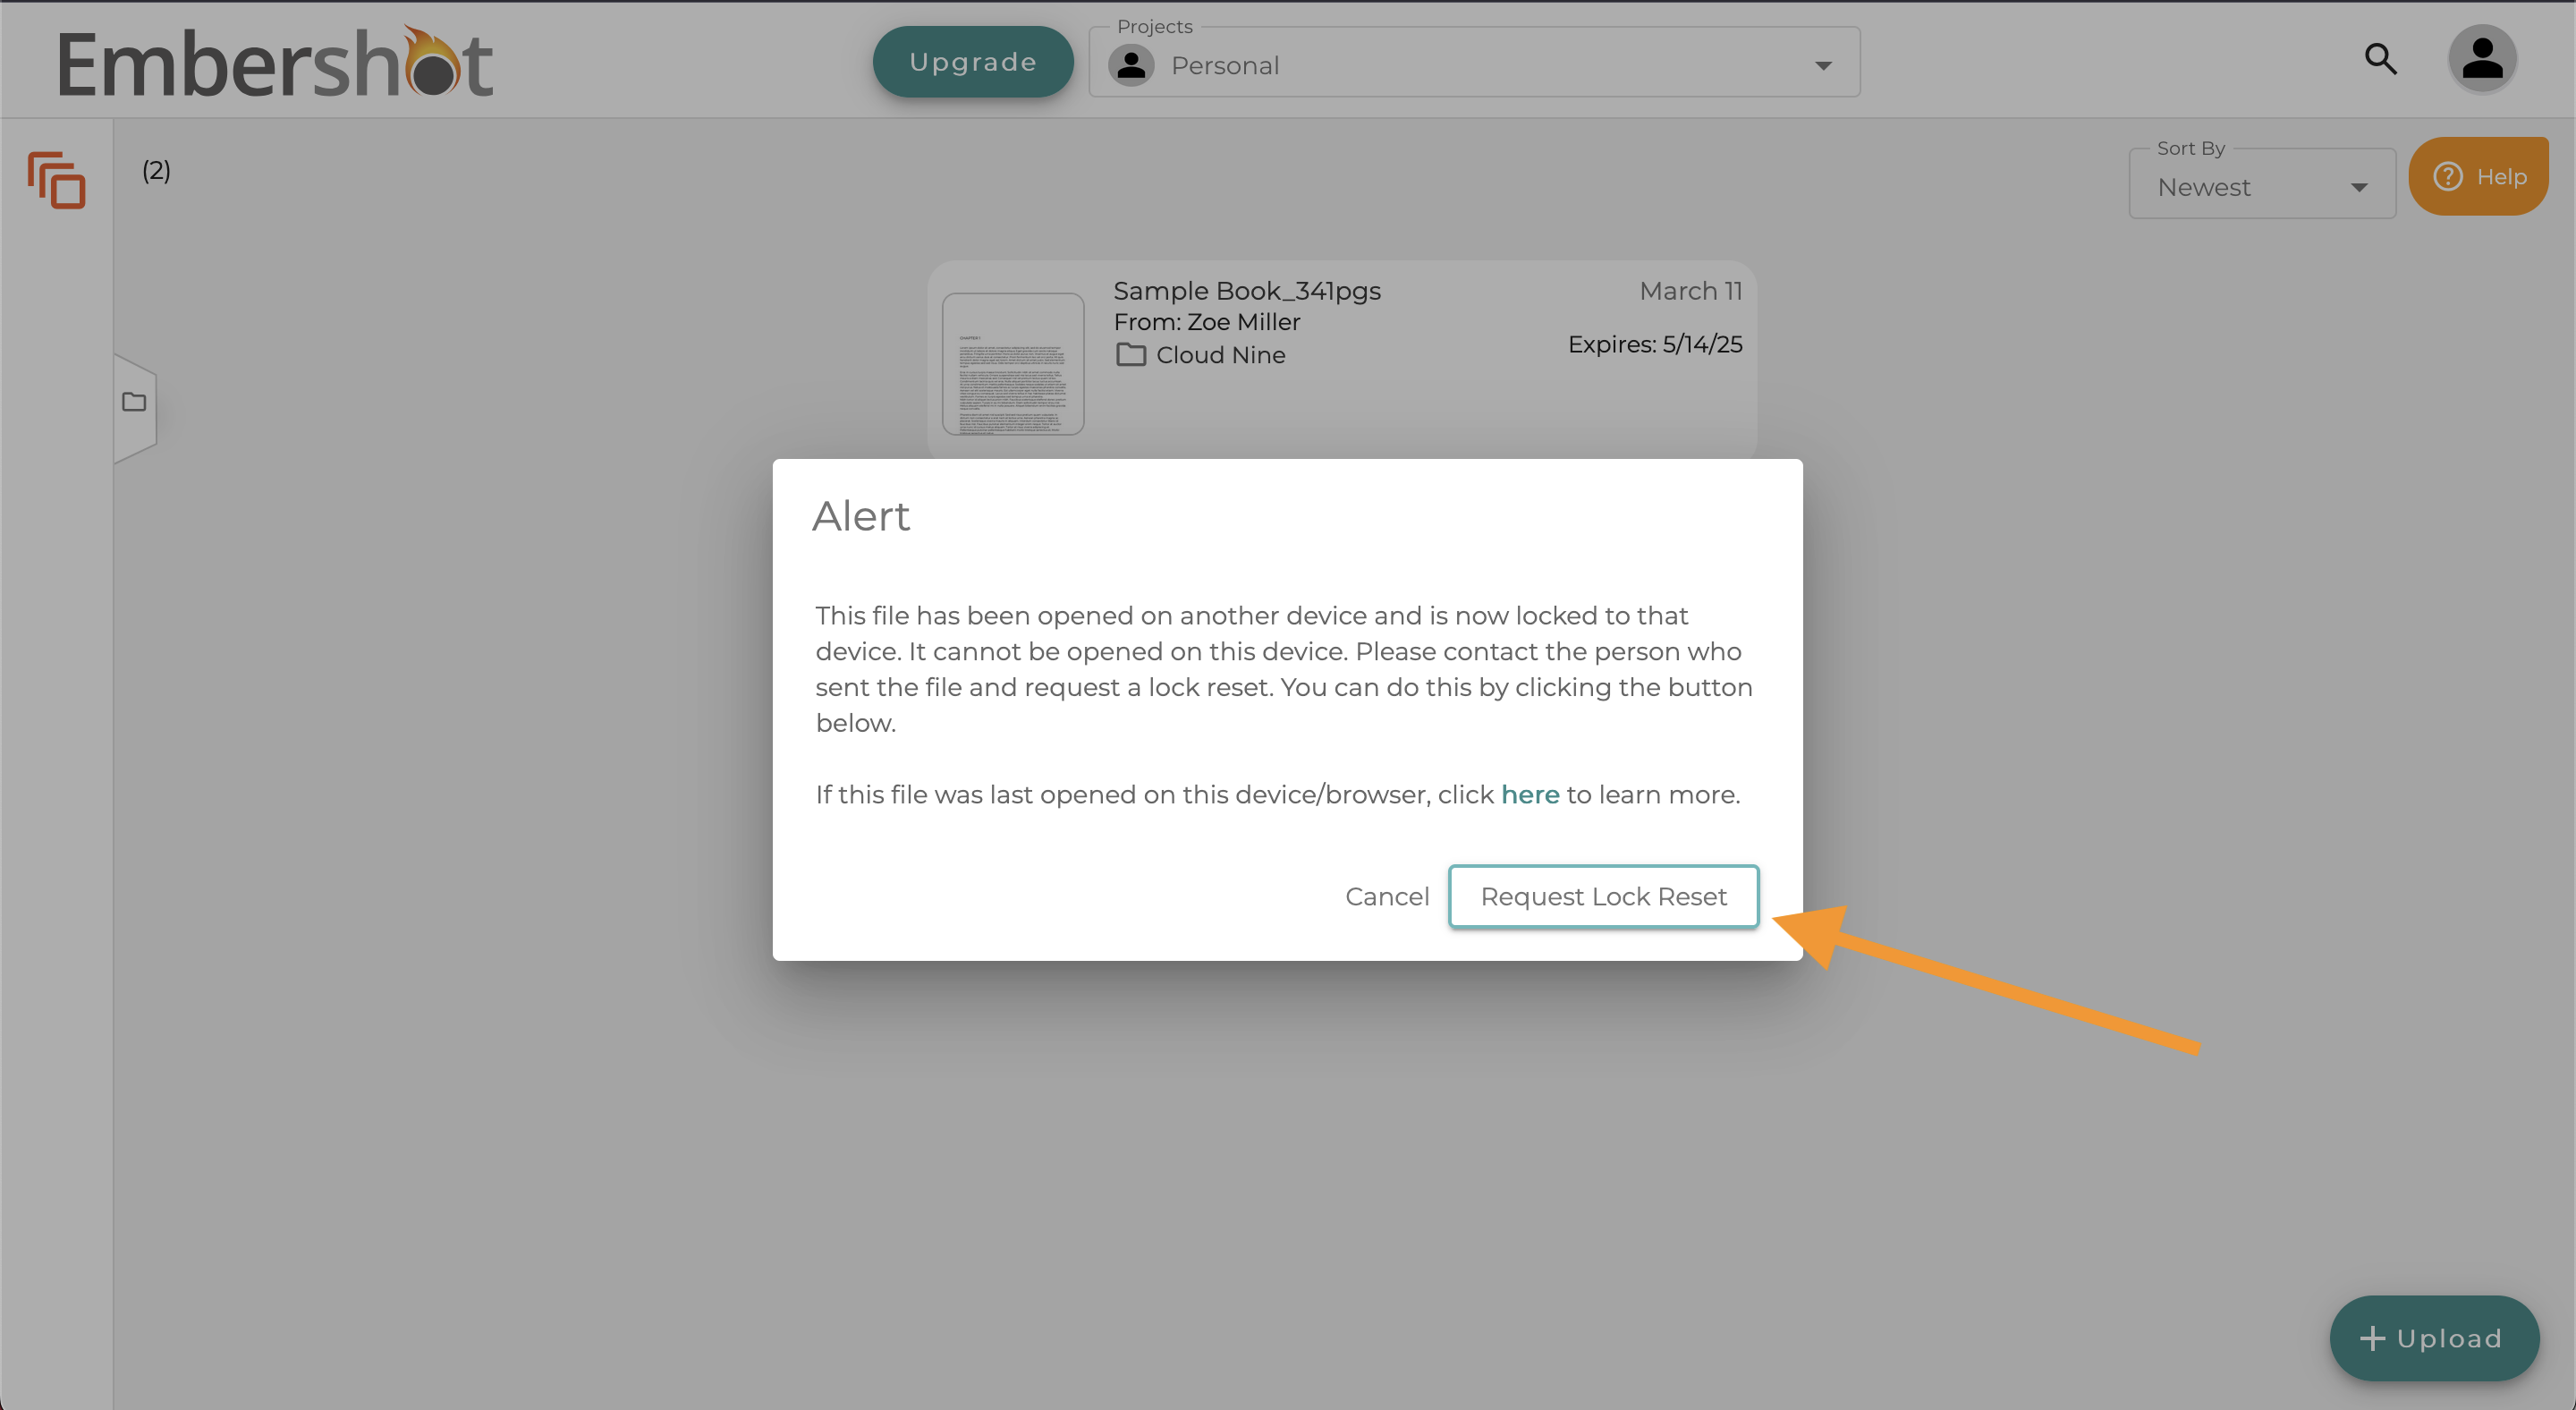Follow the 'here' learn more link

pos(1529,794)
